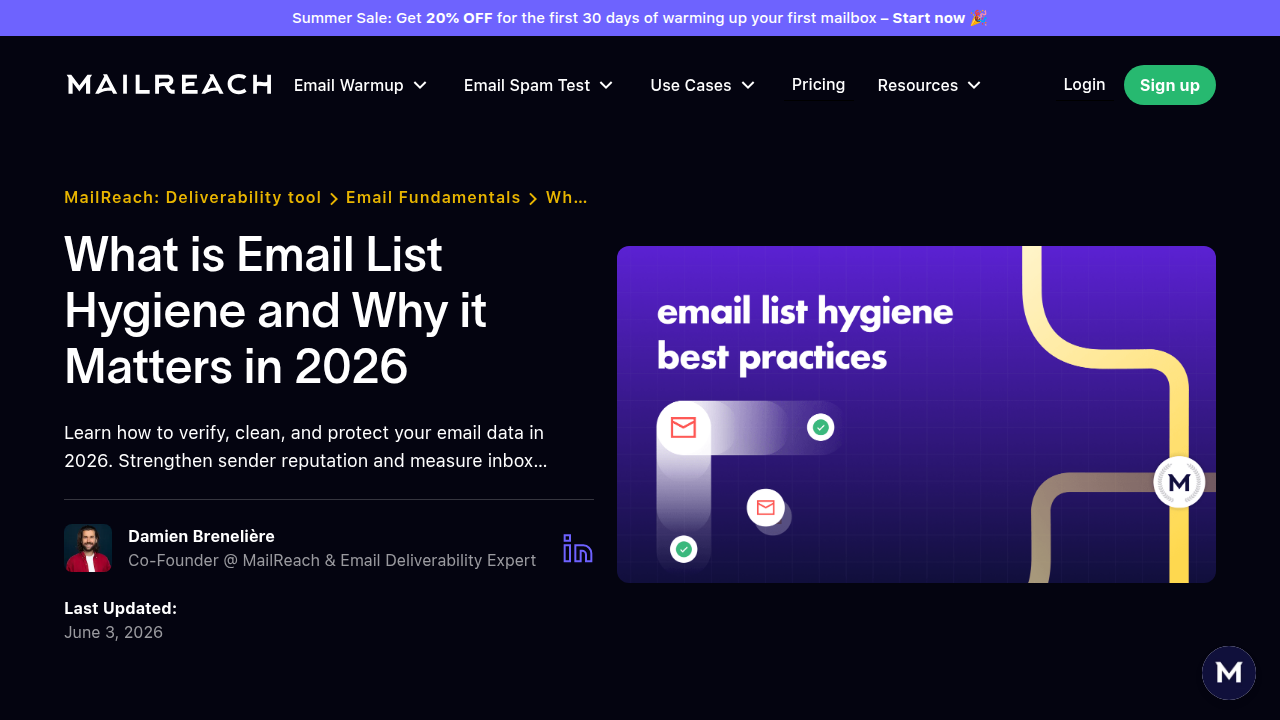Viewport: 1280px width, 720px height.
Task: Open the Email Spam Test menu label
Action: [x=527, y=85]
